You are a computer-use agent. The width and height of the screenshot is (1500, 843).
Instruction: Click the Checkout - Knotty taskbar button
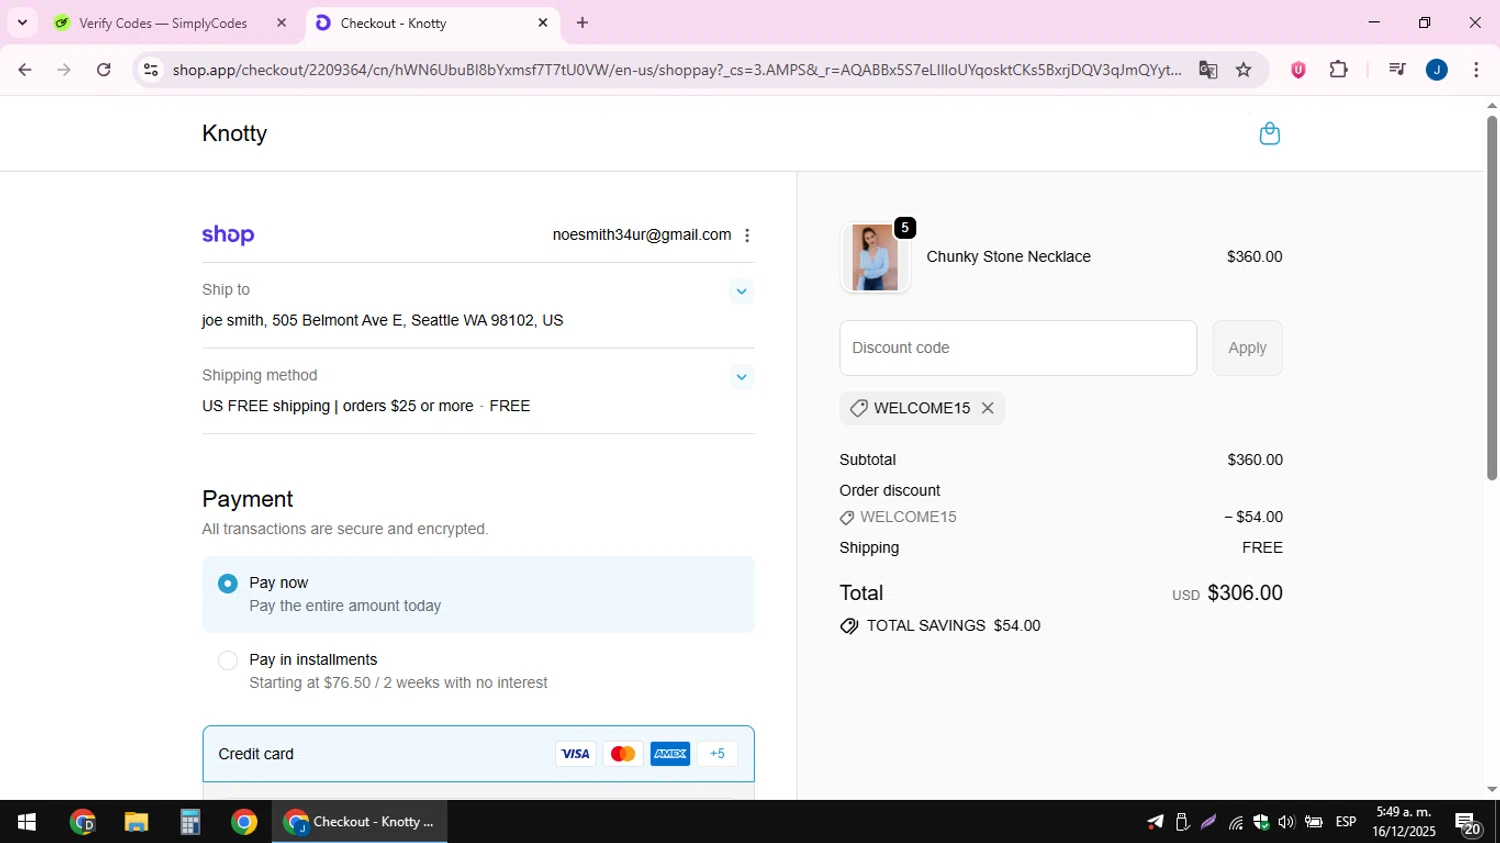(360, 822)
